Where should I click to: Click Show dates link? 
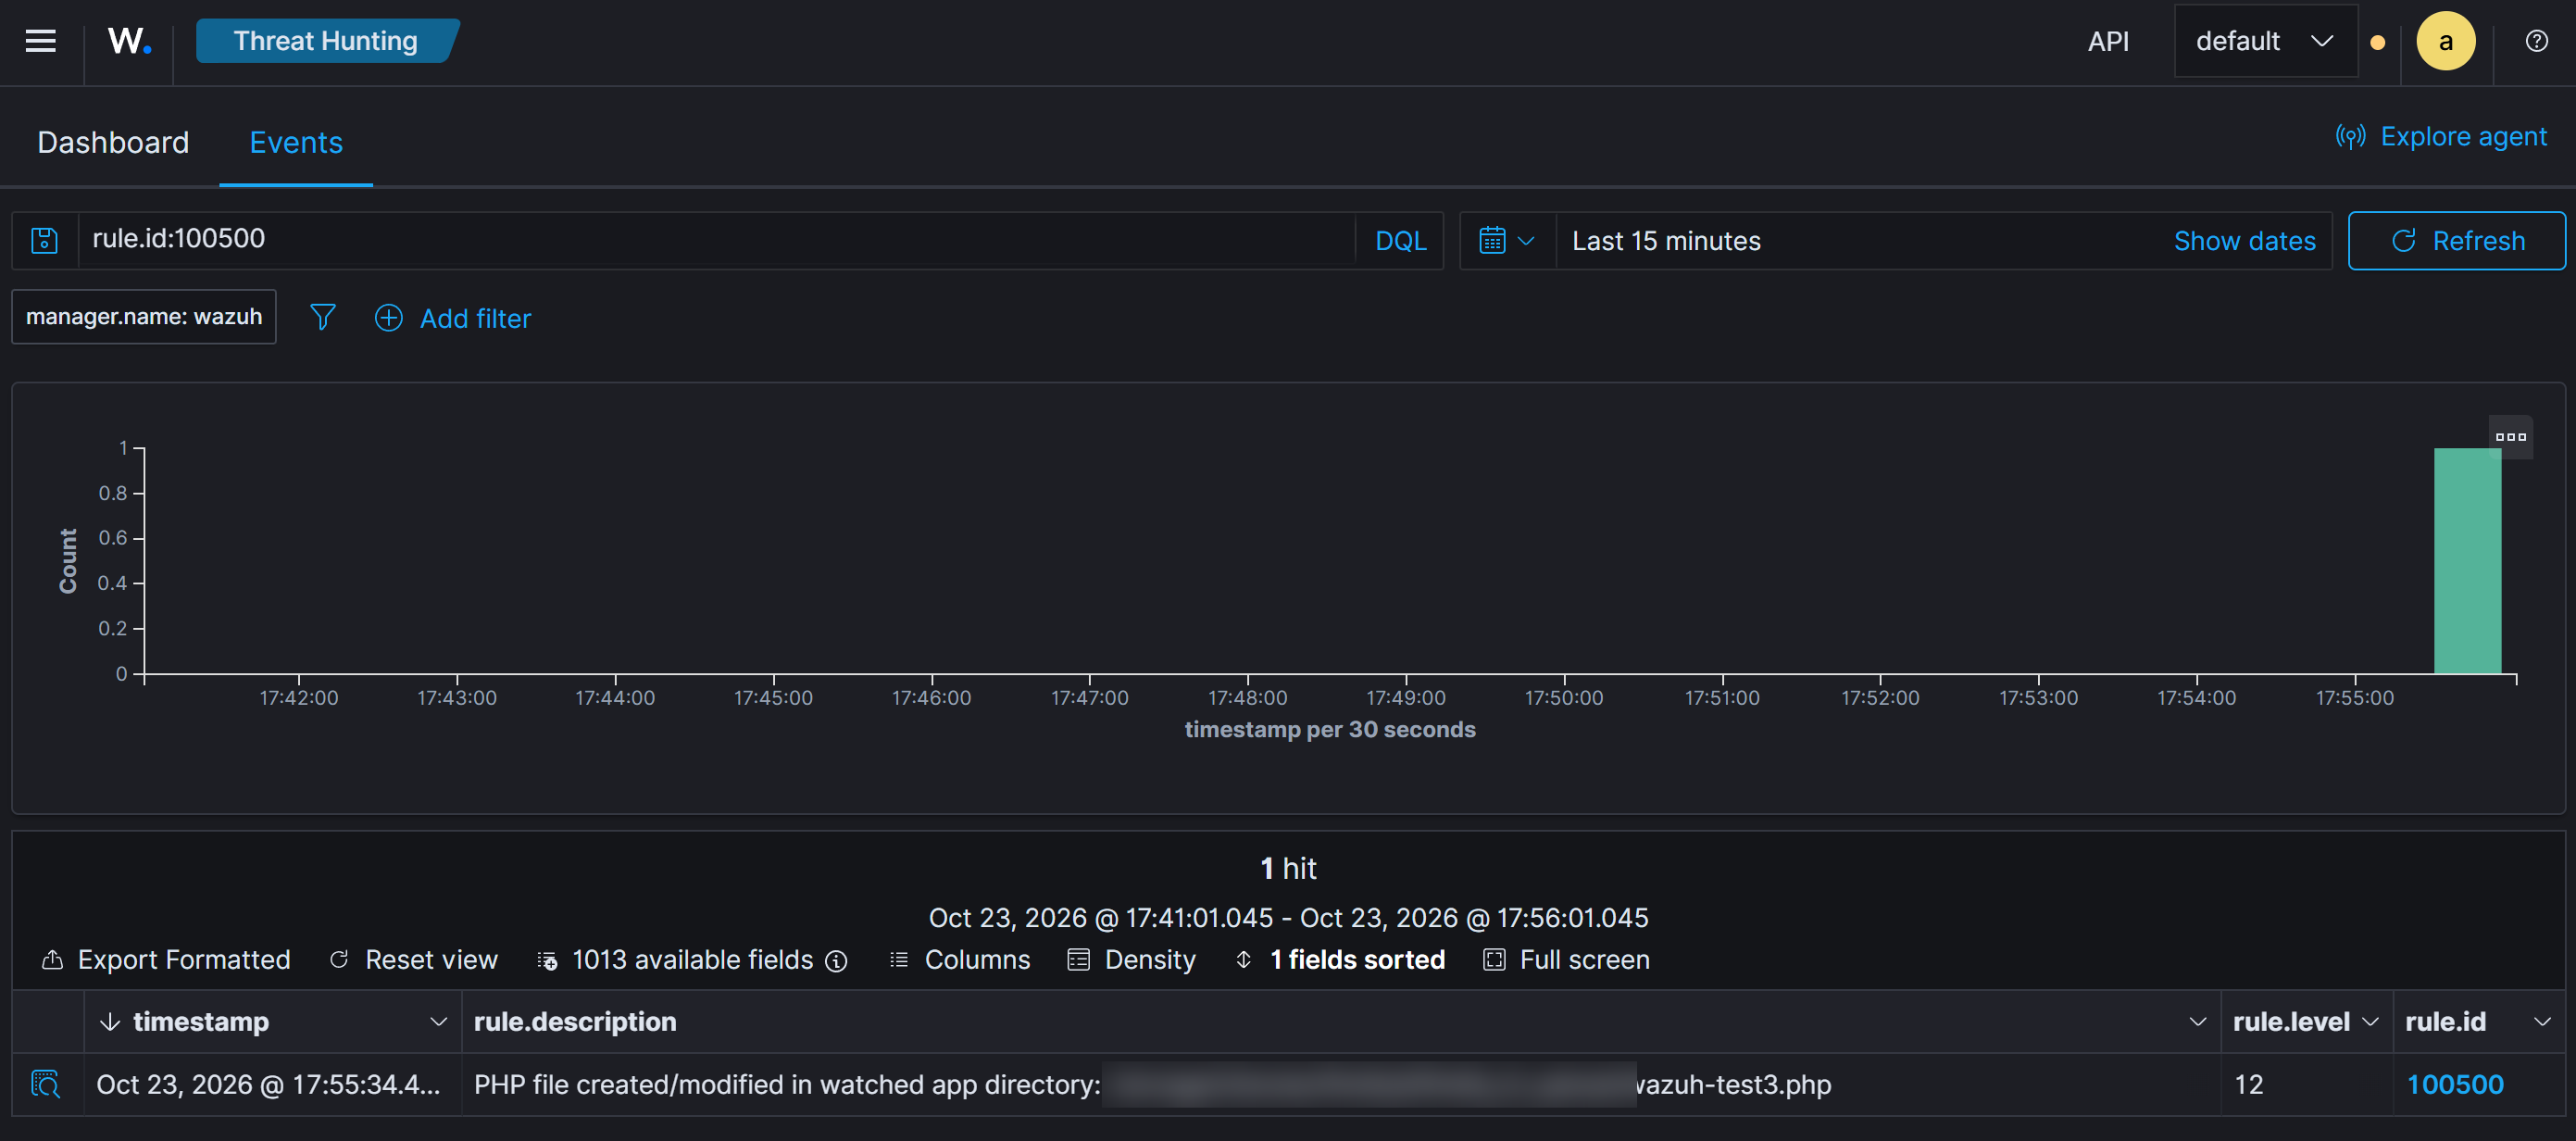[2244, 241]
